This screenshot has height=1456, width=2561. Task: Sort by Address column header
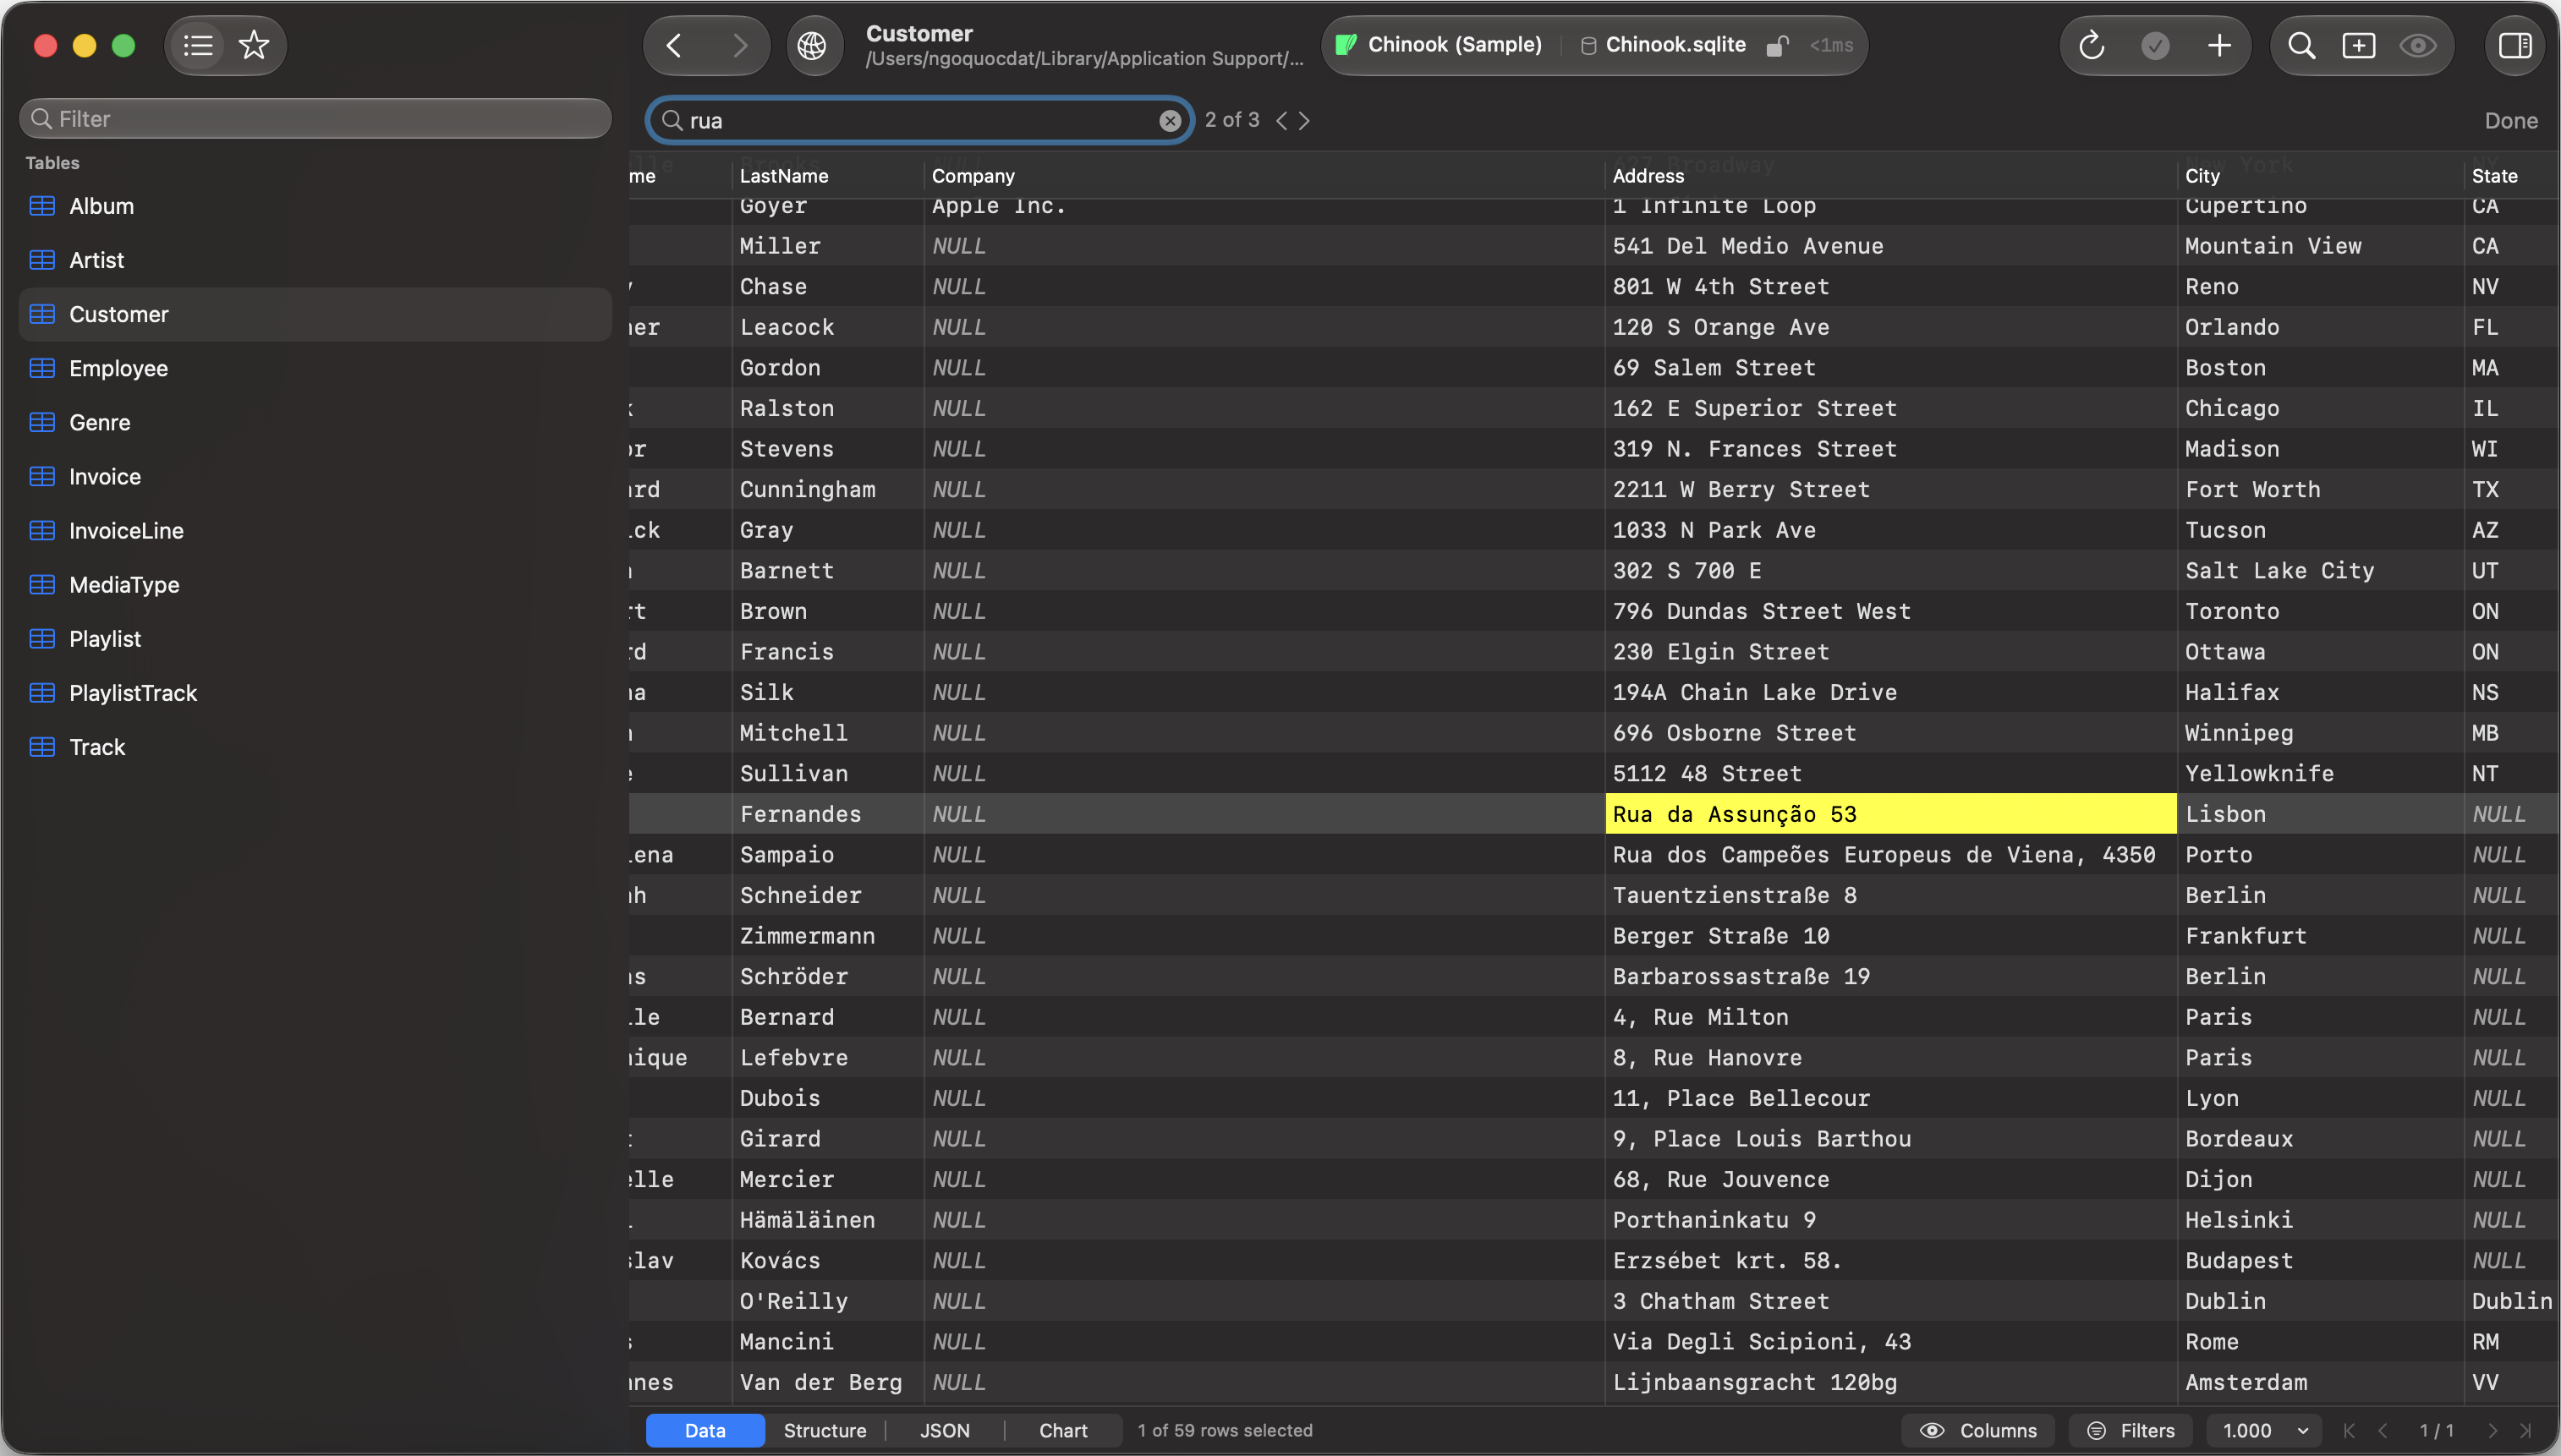pyautogui.click(x=1891, y=176)
